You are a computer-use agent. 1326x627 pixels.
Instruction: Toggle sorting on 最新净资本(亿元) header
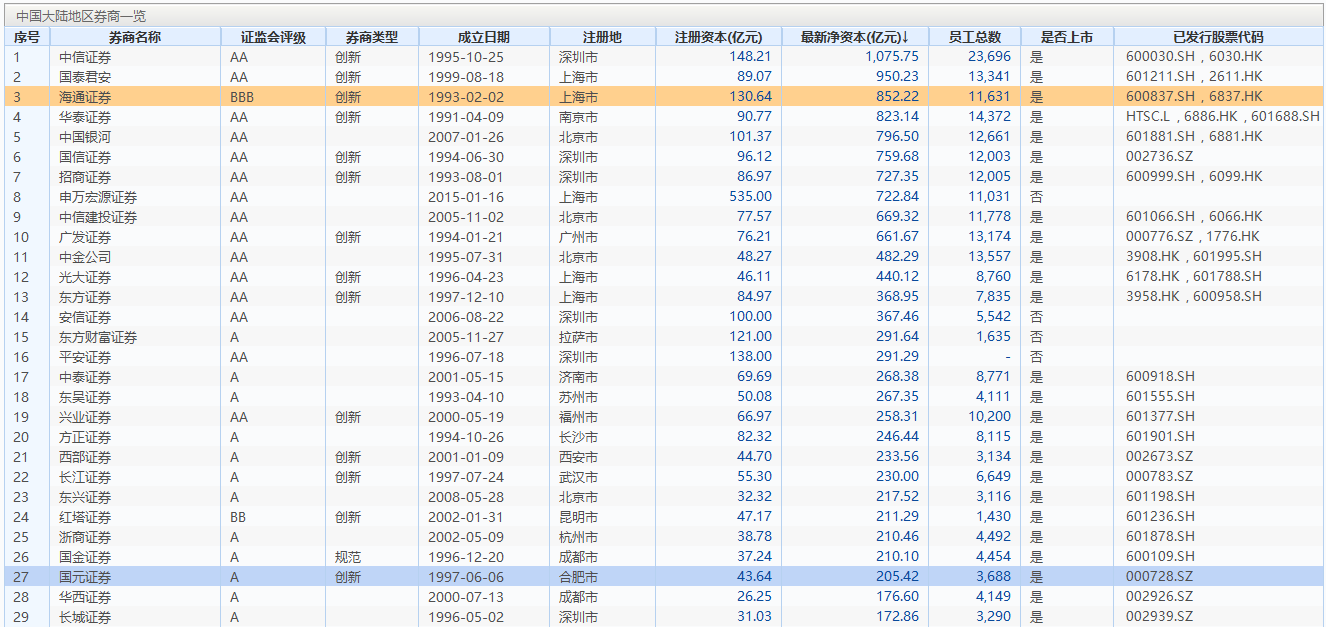tap(854, 37)
